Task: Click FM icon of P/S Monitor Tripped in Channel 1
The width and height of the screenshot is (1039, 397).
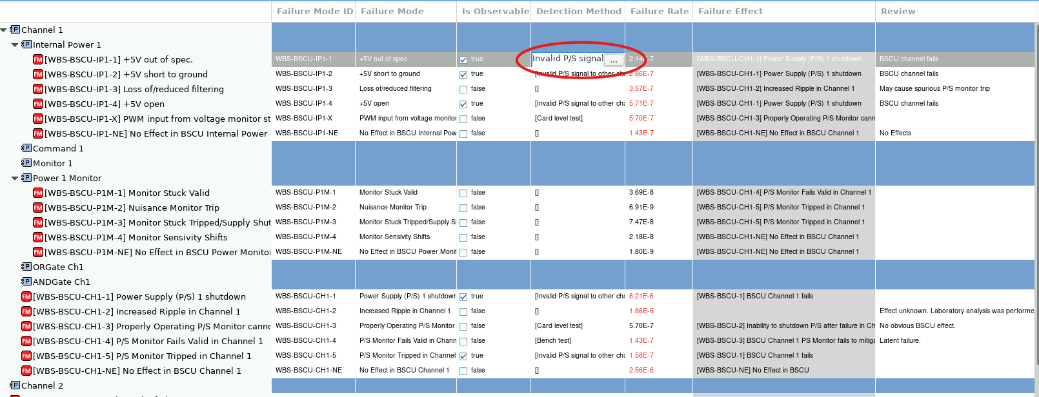Action: pyautogui.click(x=27, y=355)
